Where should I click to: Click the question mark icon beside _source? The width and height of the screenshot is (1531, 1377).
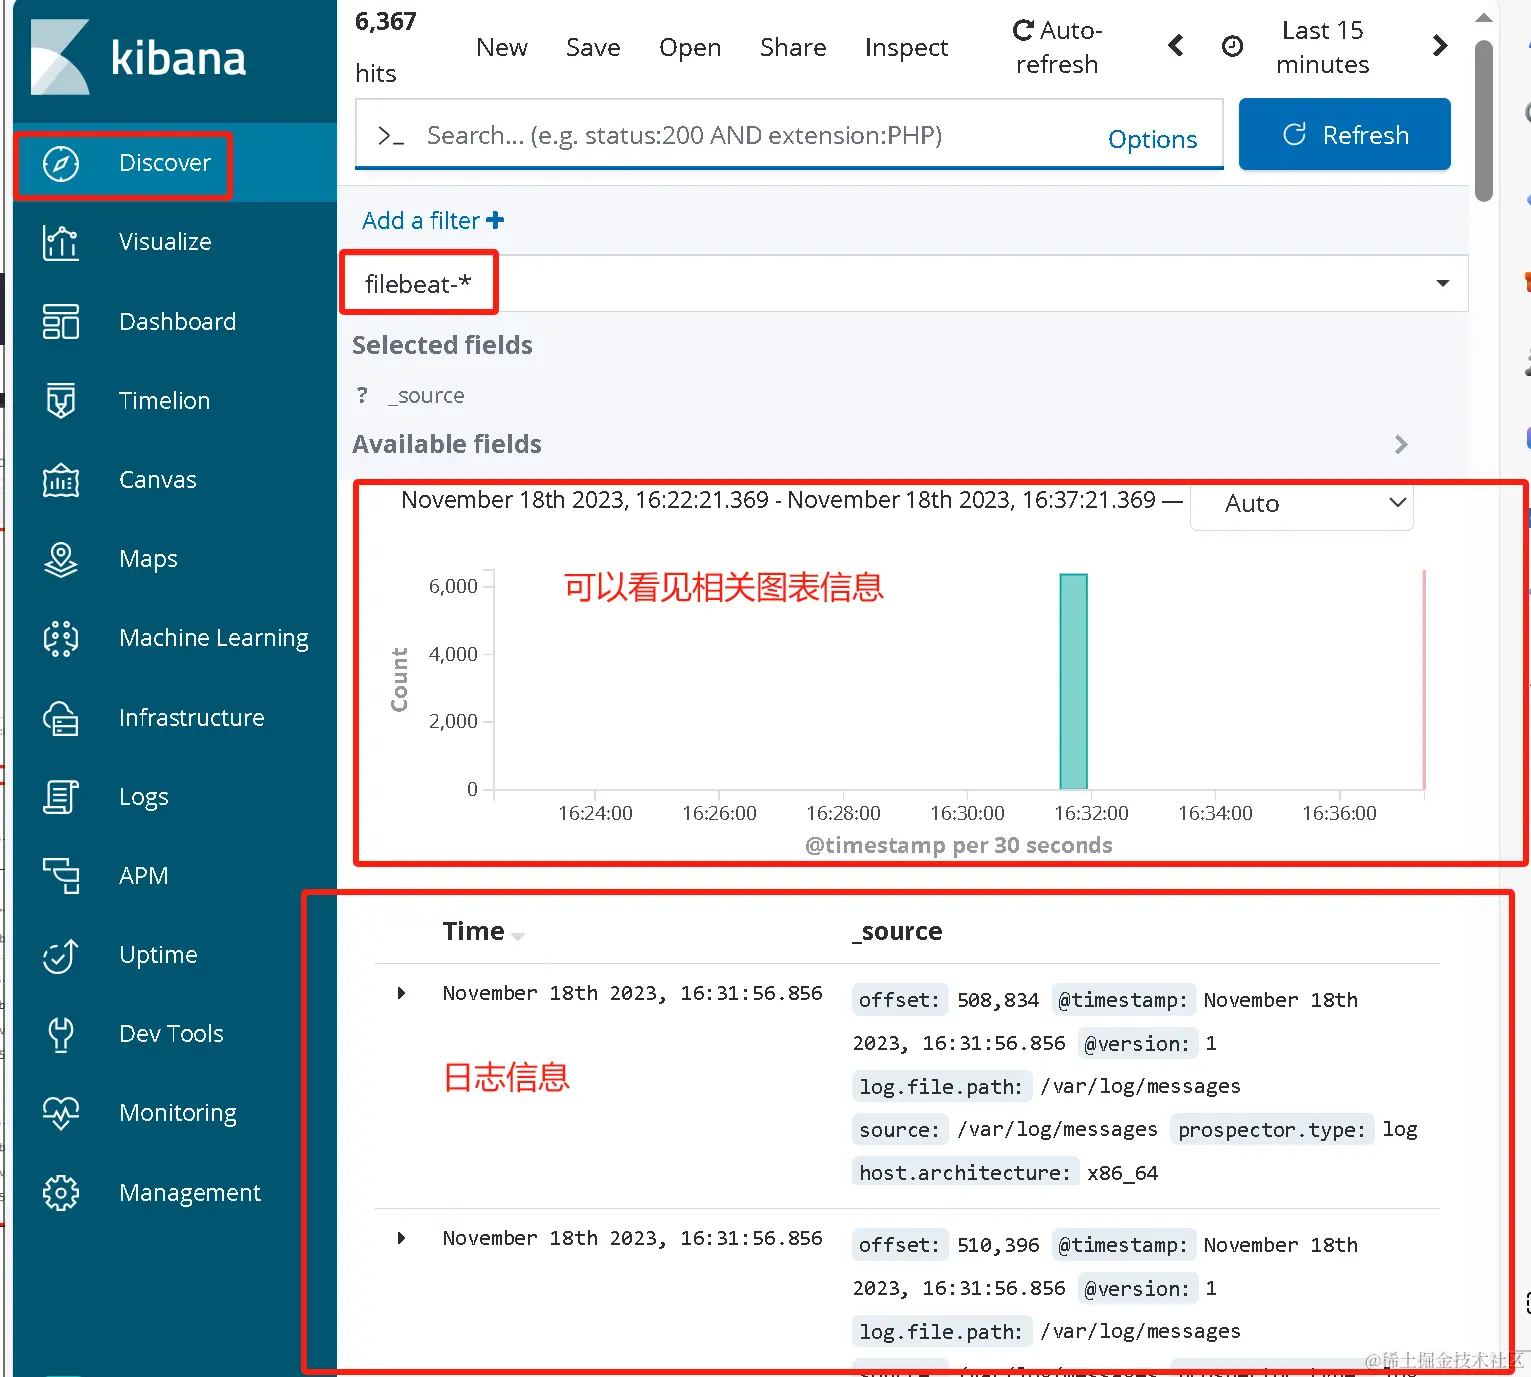362,395
